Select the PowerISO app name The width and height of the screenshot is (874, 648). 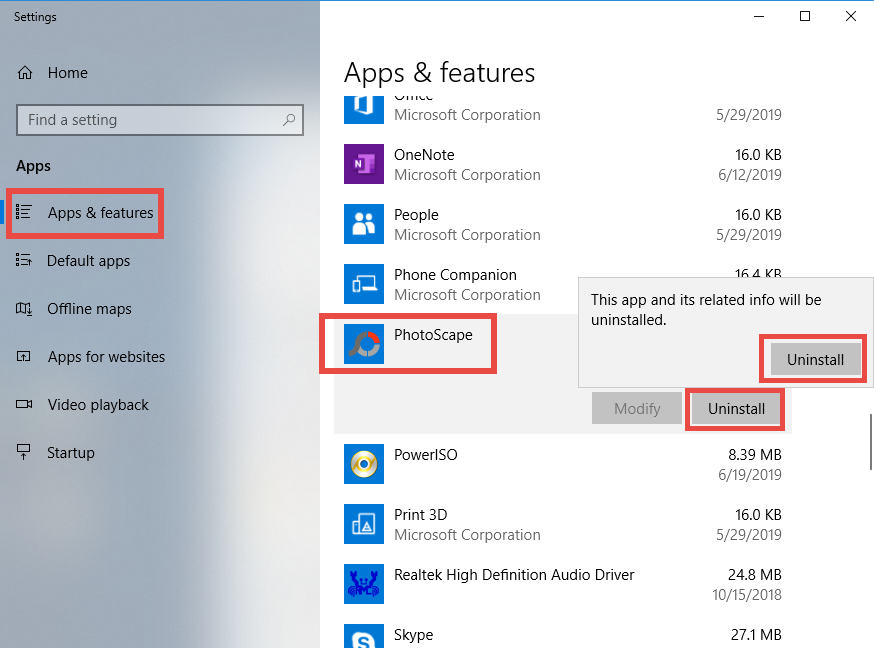coord(426,455)
